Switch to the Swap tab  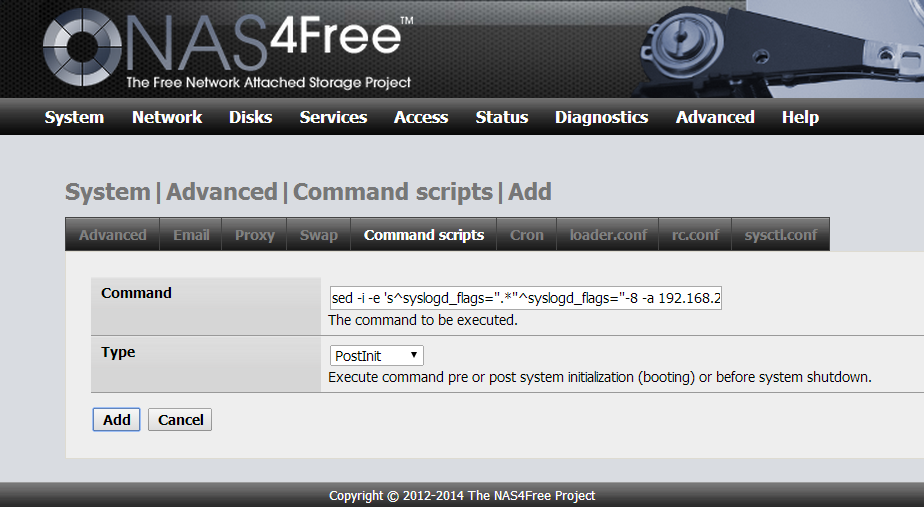(x=319, y=235)
